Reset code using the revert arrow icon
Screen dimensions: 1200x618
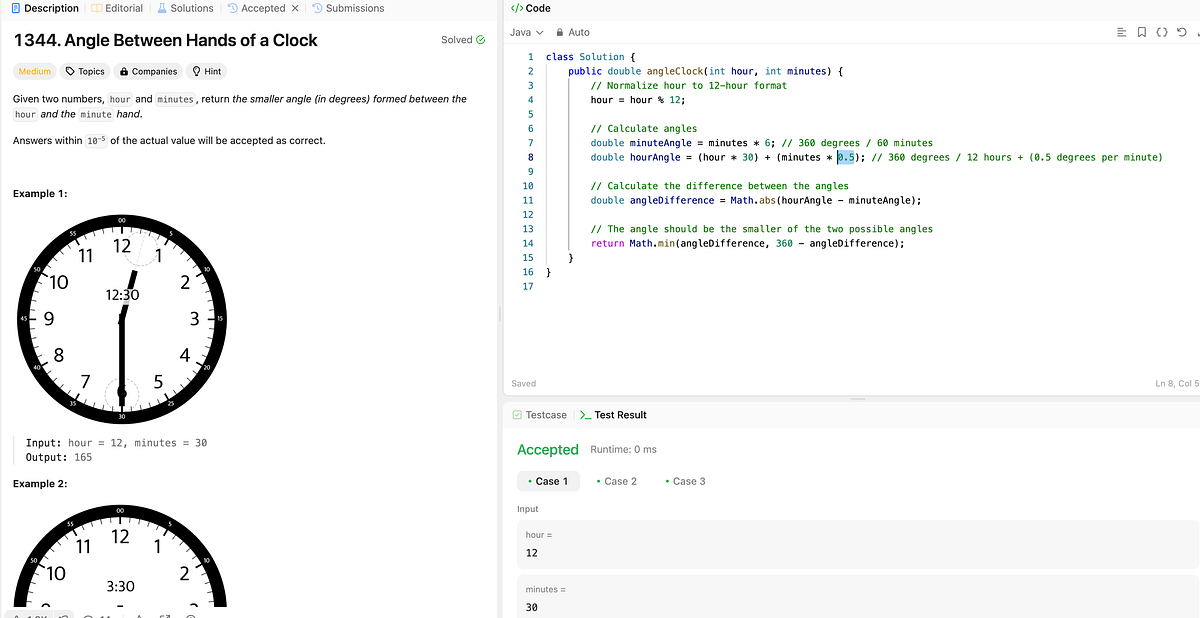click(x=1183, y=32)
